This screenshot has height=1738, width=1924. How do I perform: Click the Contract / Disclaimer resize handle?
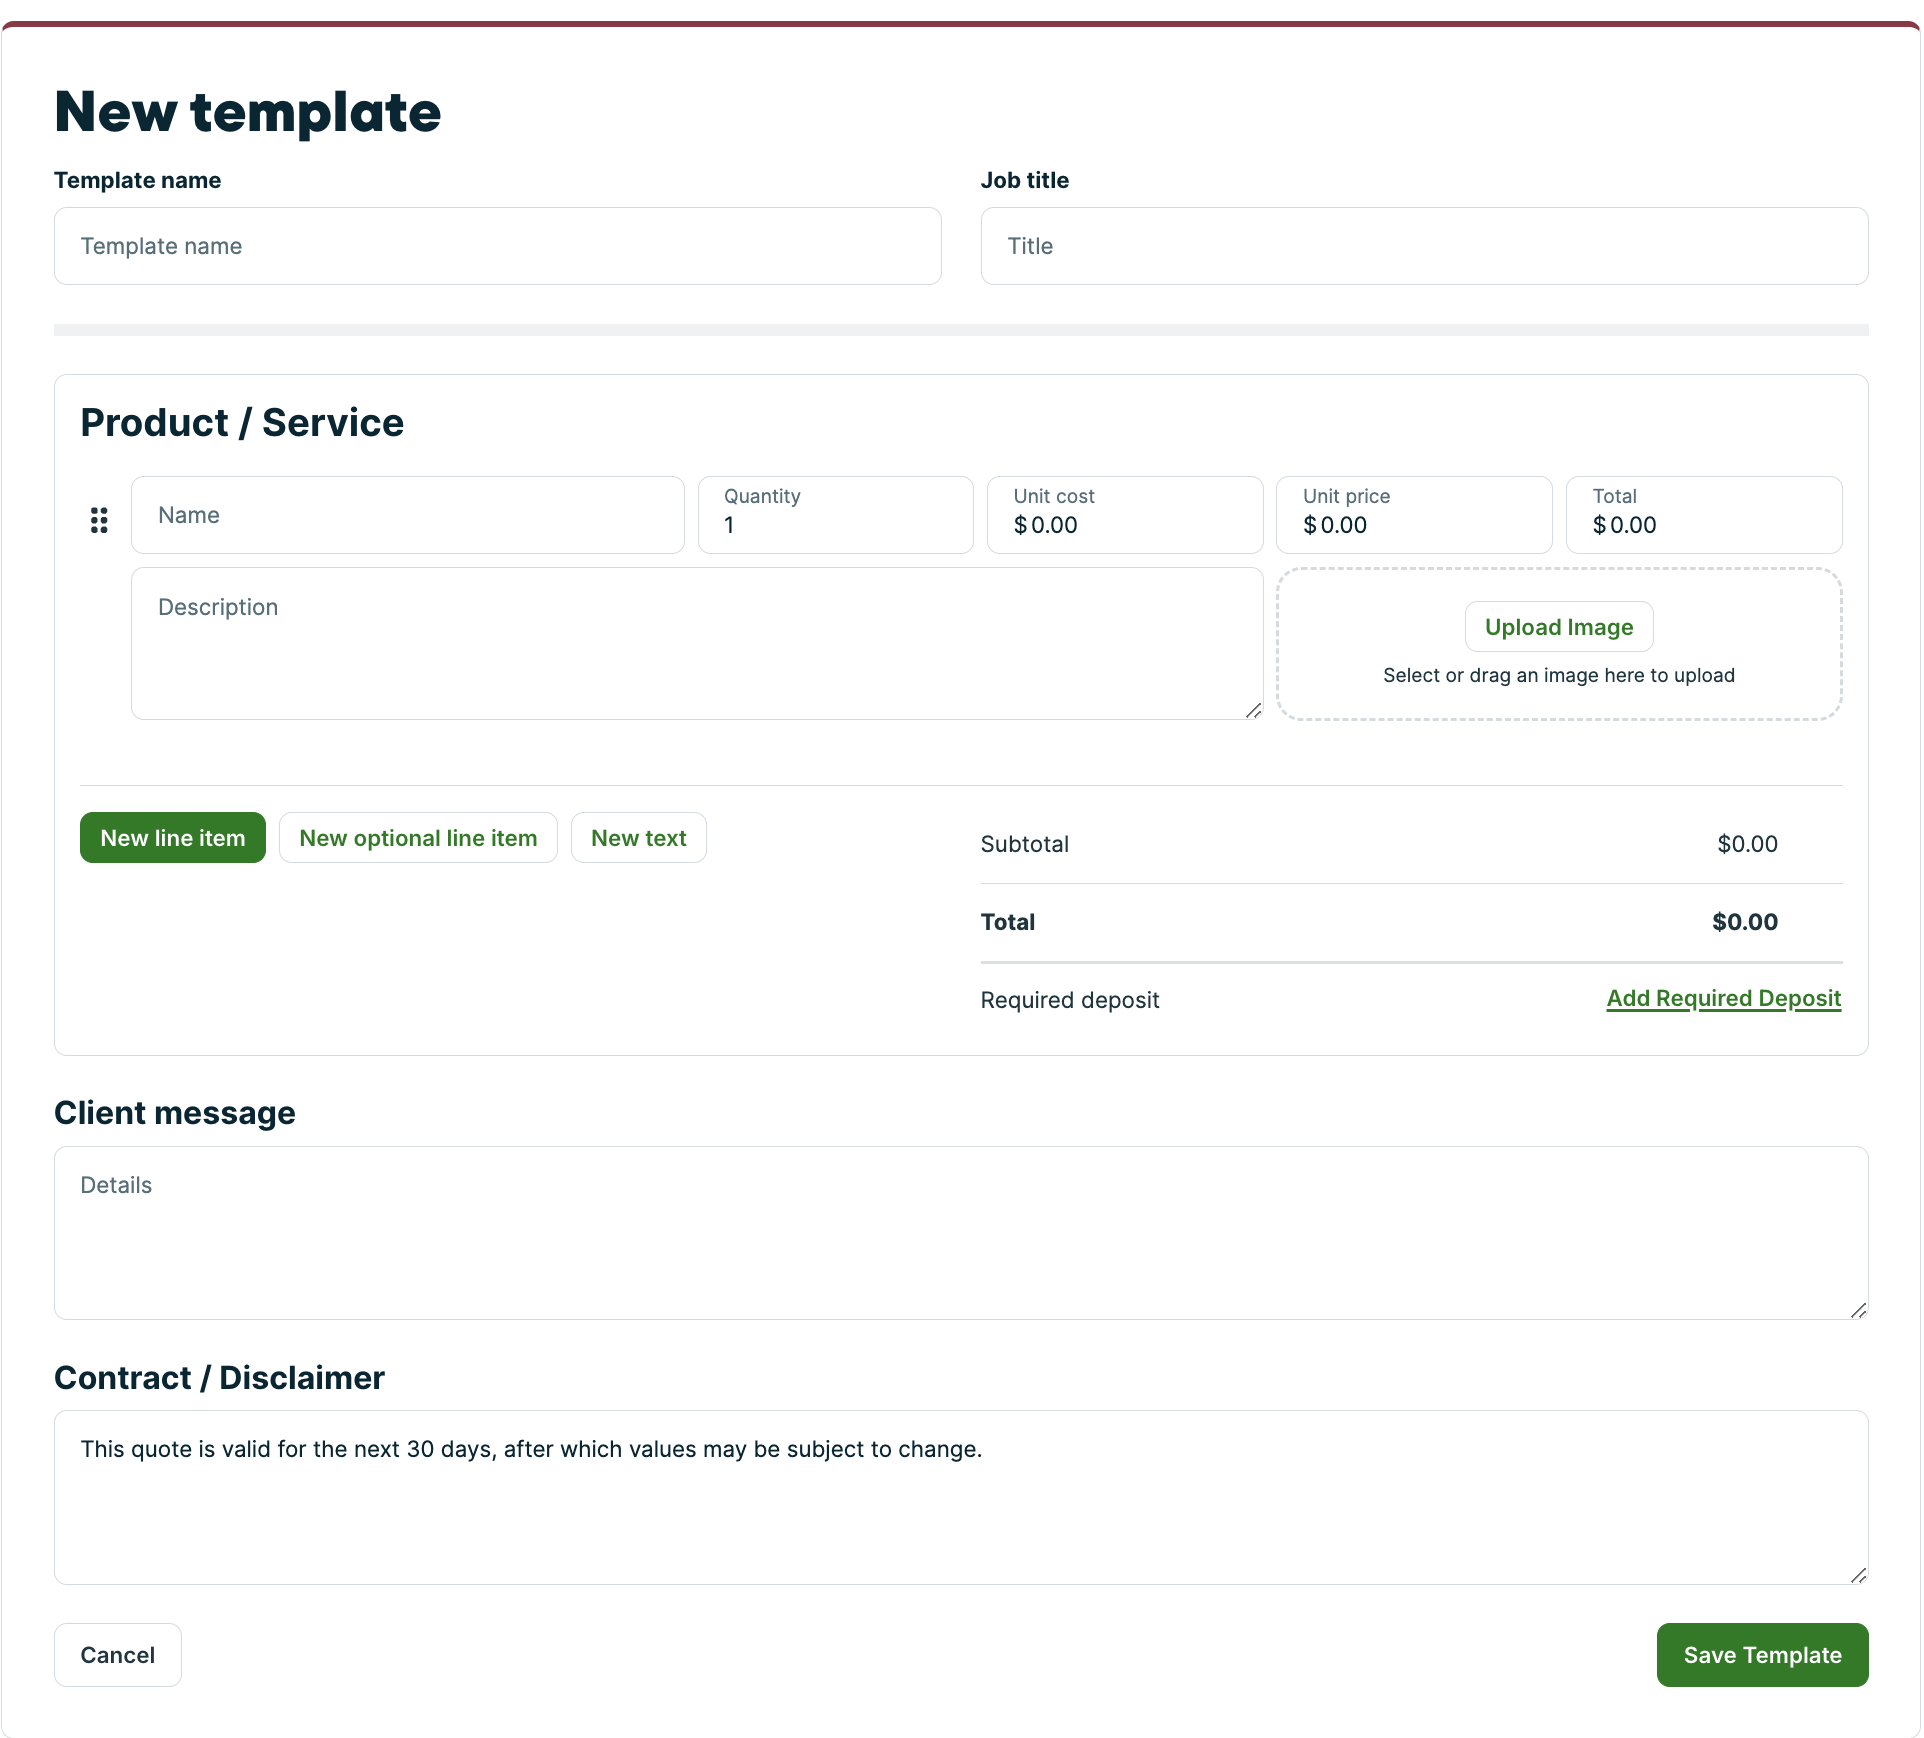point(1858,1575)
